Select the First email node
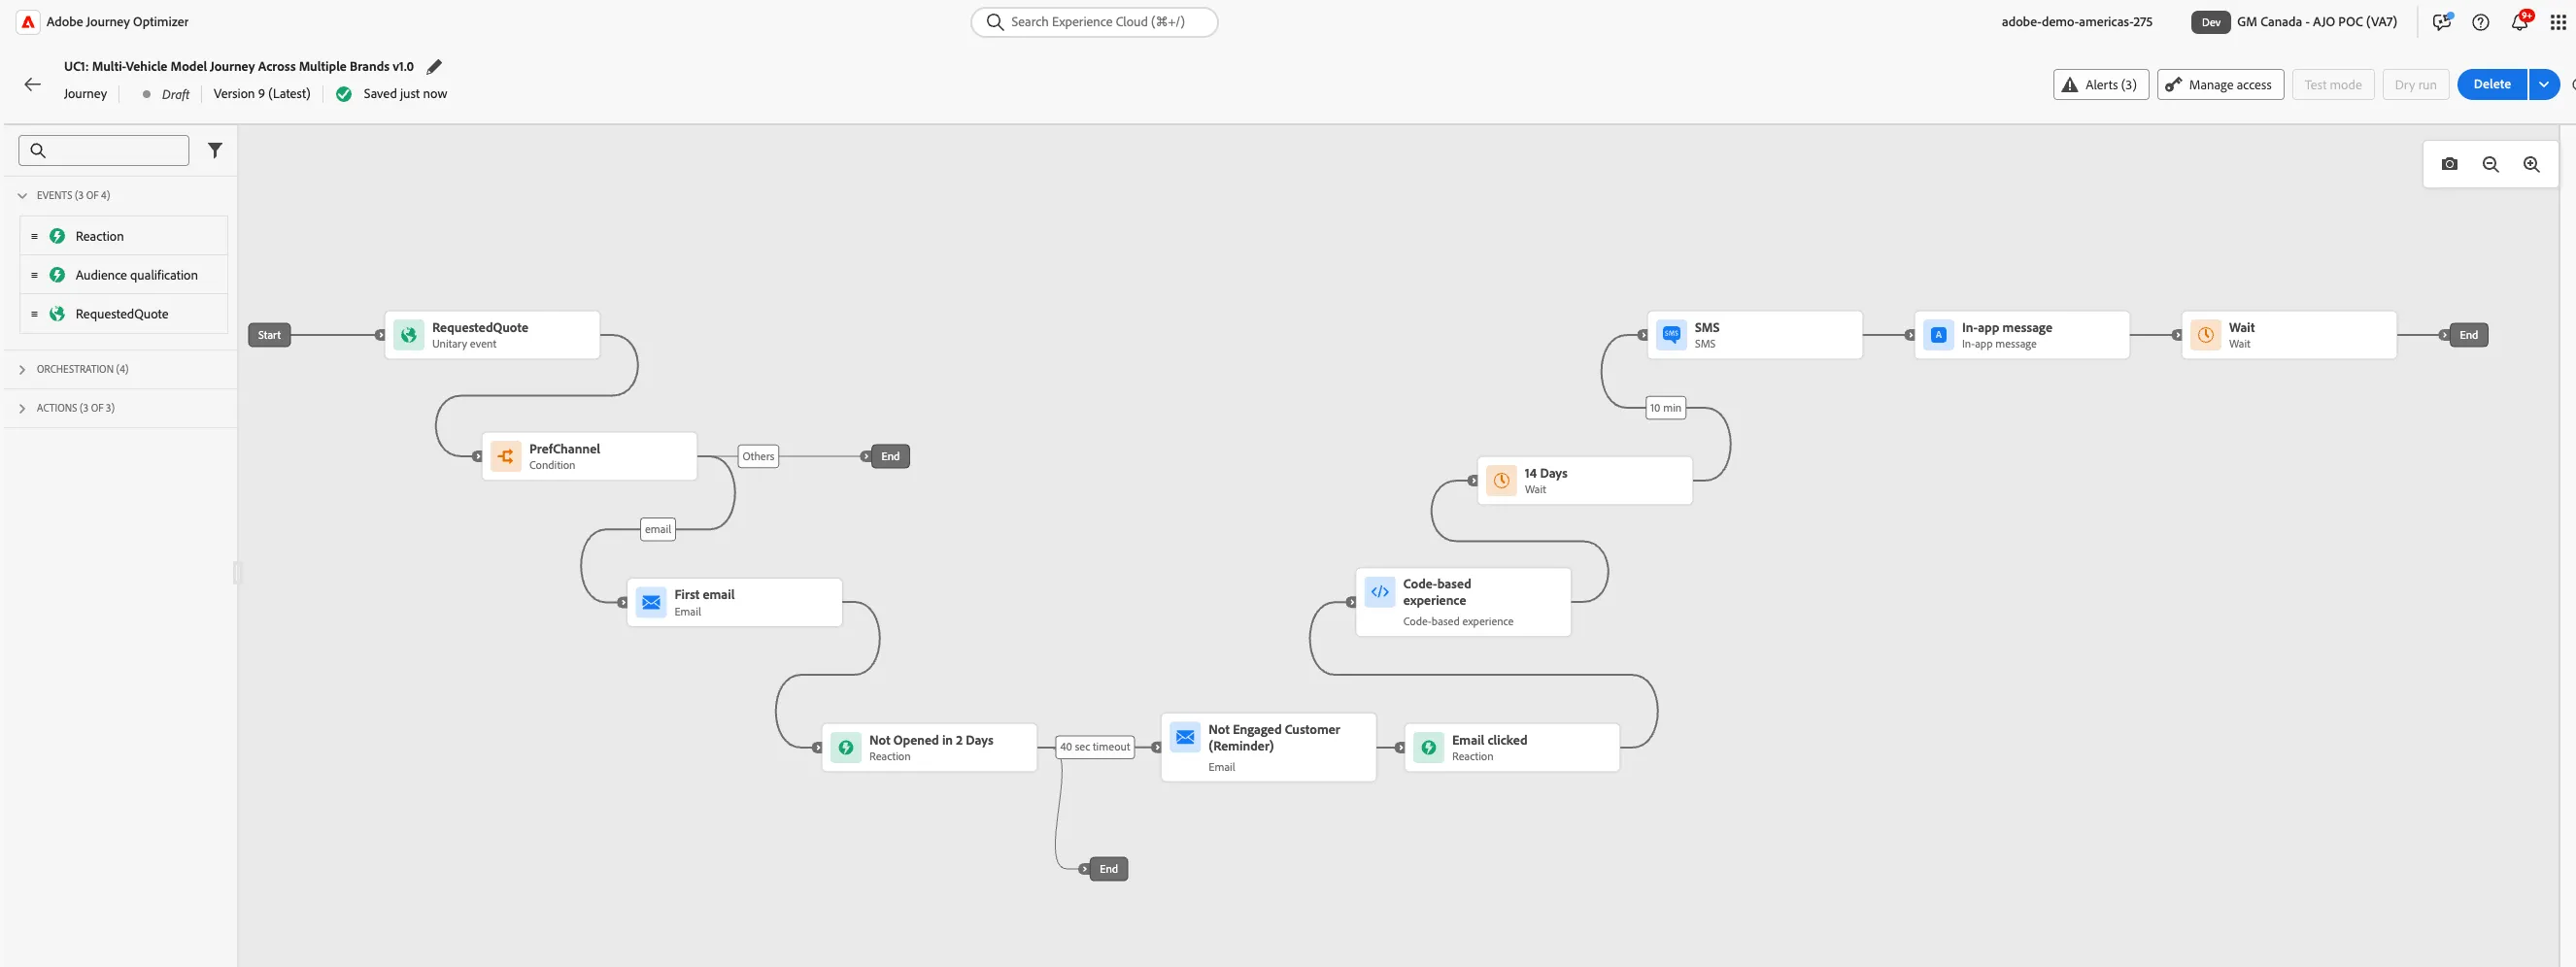2576x967 pixels. coord(734,602)
